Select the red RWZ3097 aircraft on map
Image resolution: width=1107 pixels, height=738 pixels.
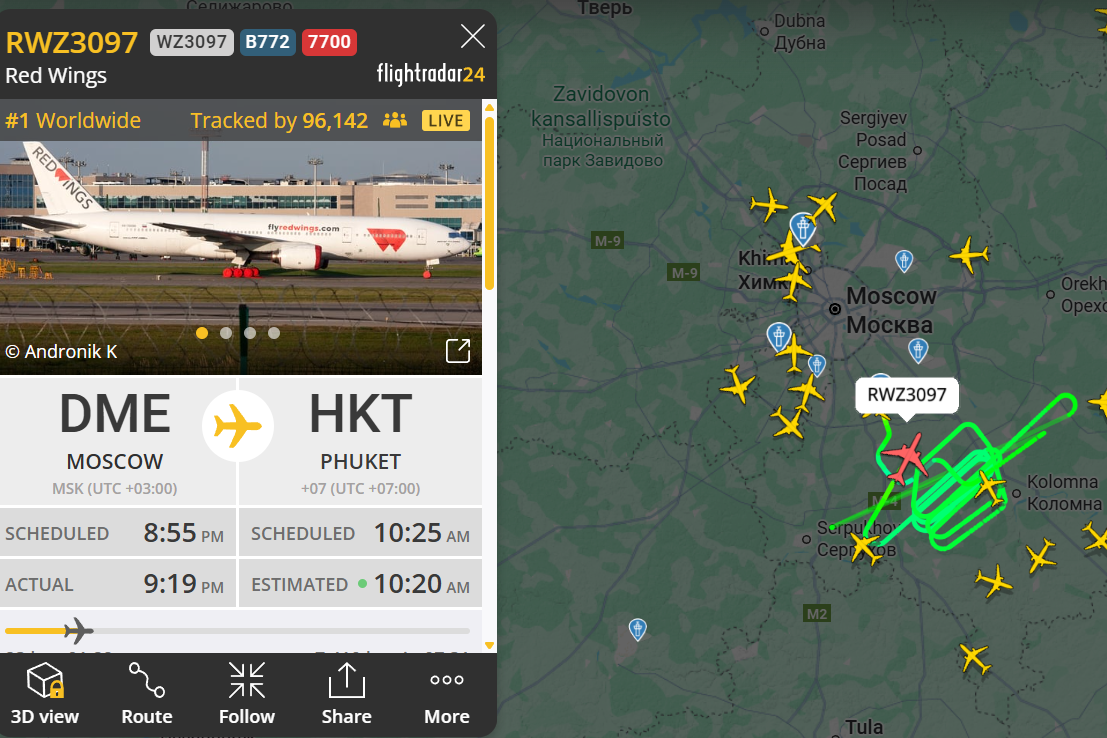[x=904, y=458]
